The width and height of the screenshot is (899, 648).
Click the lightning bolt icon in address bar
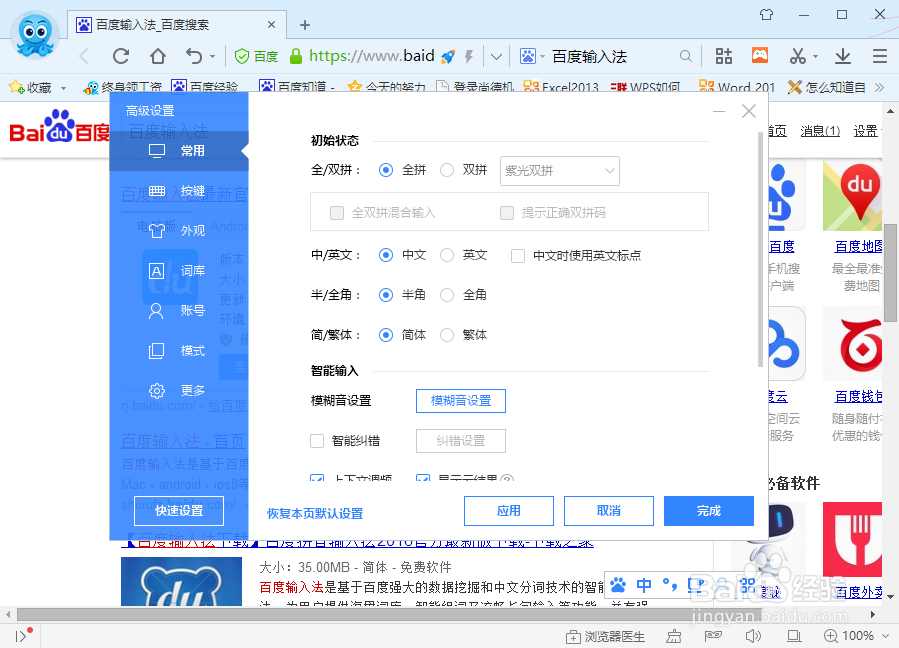coord(469,56)
